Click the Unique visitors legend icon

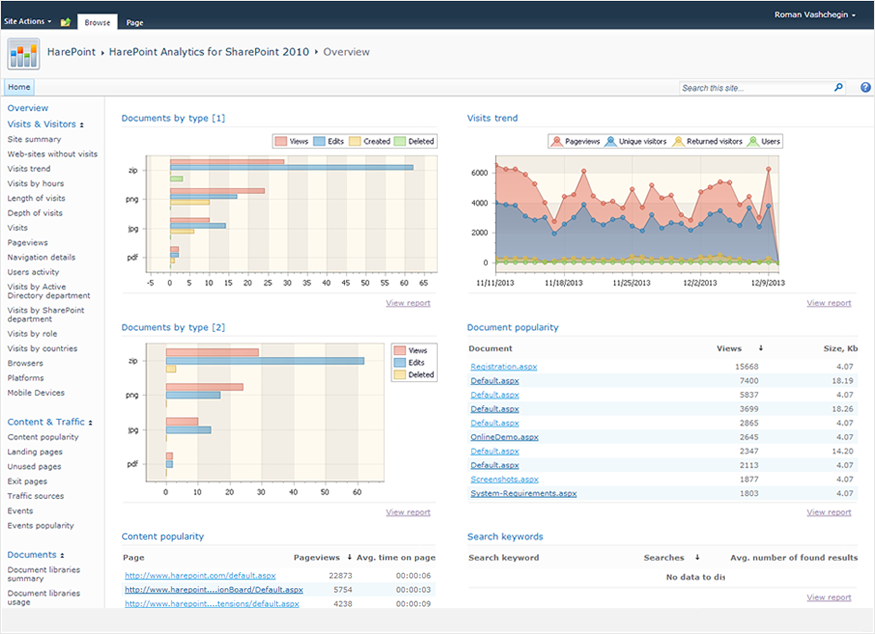(610, 142)
